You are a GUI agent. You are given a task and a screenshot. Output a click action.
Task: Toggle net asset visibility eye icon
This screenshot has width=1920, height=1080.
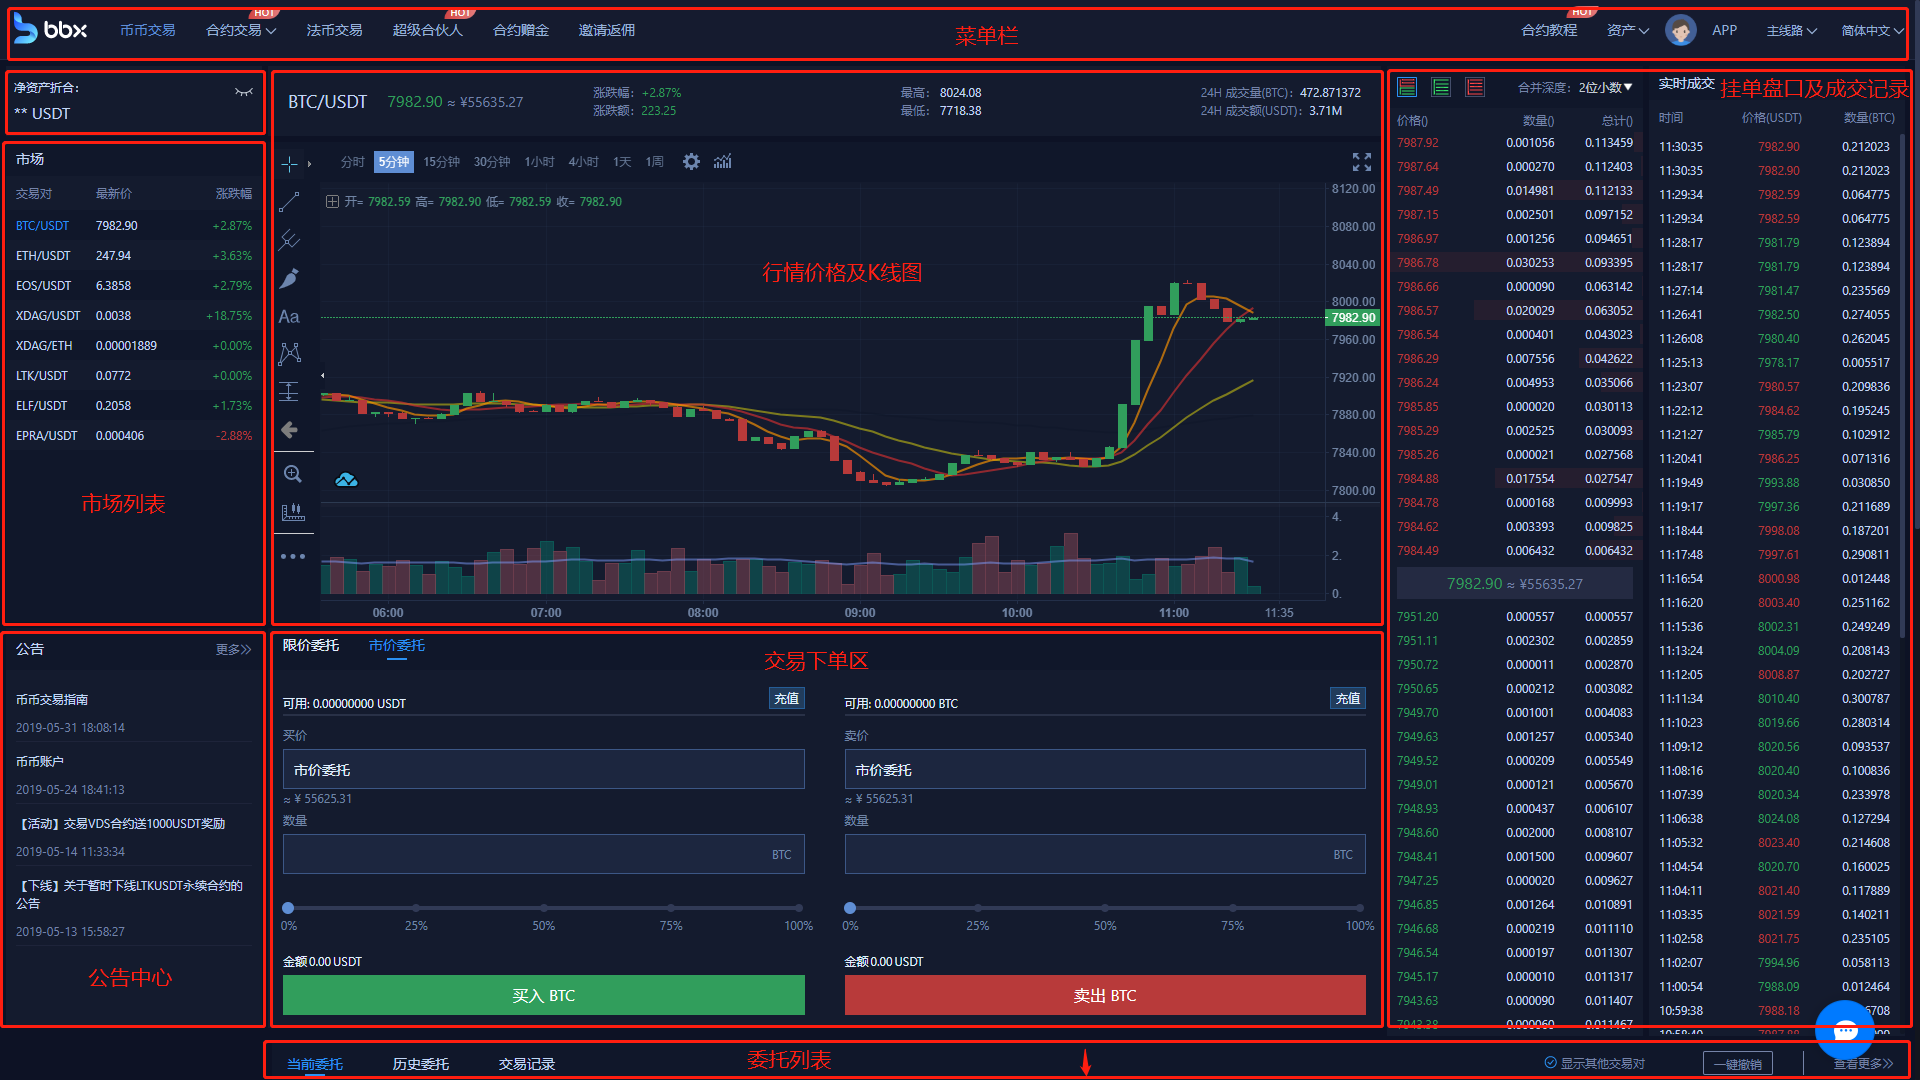click(243, 92)
